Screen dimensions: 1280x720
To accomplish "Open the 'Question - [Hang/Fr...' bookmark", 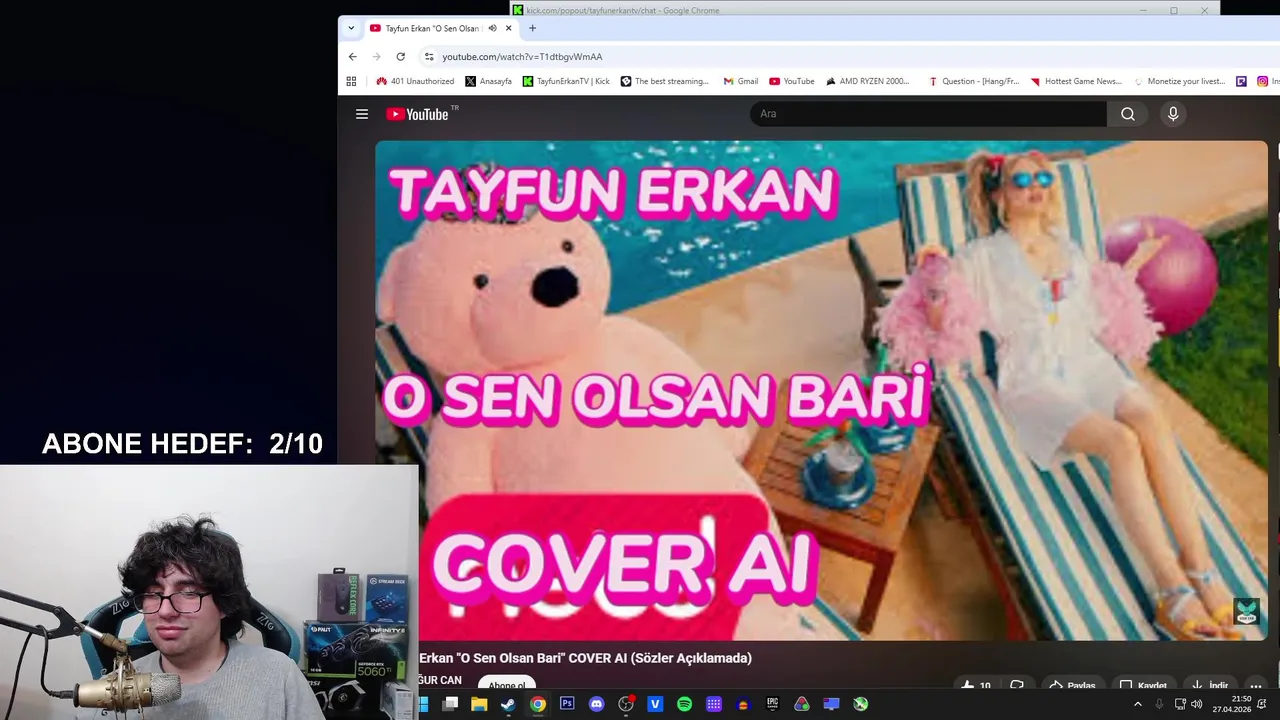I will (x=974, y=81).
